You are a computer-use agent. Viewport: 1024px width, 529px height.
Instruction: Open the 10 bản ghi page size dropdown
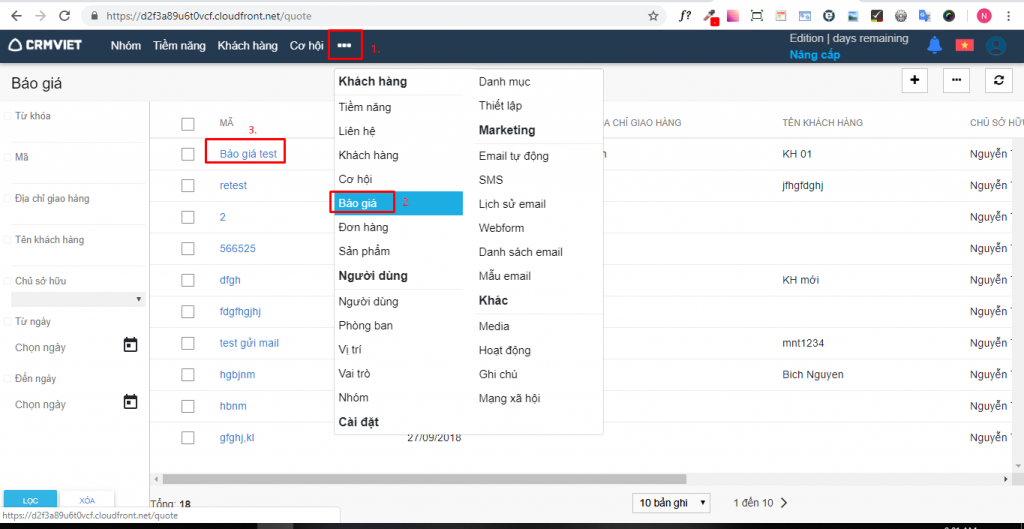click(671, 502)
